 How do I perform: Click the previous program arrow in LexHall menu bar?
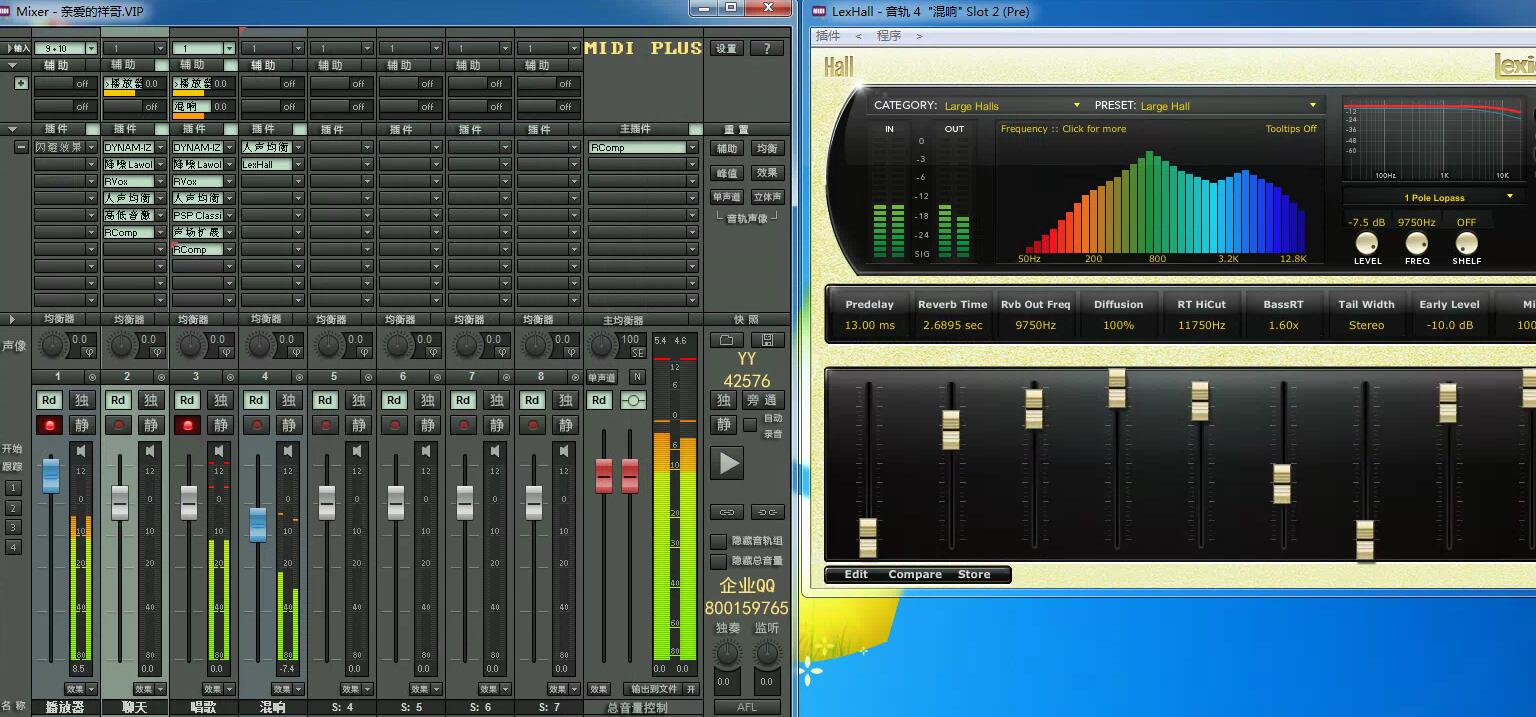pyautogui.click(x=857, y=36)
